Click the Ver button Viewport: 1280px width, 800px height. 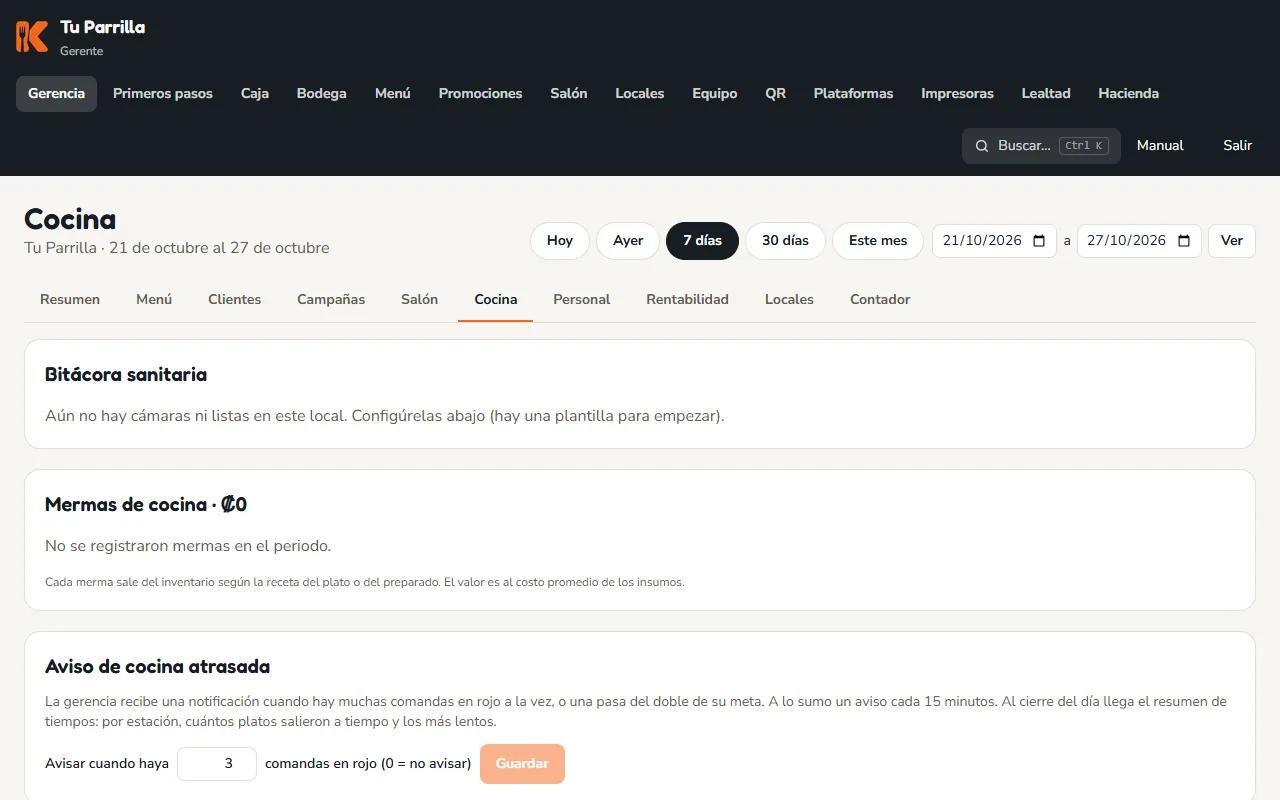(x=1232, y=241)
